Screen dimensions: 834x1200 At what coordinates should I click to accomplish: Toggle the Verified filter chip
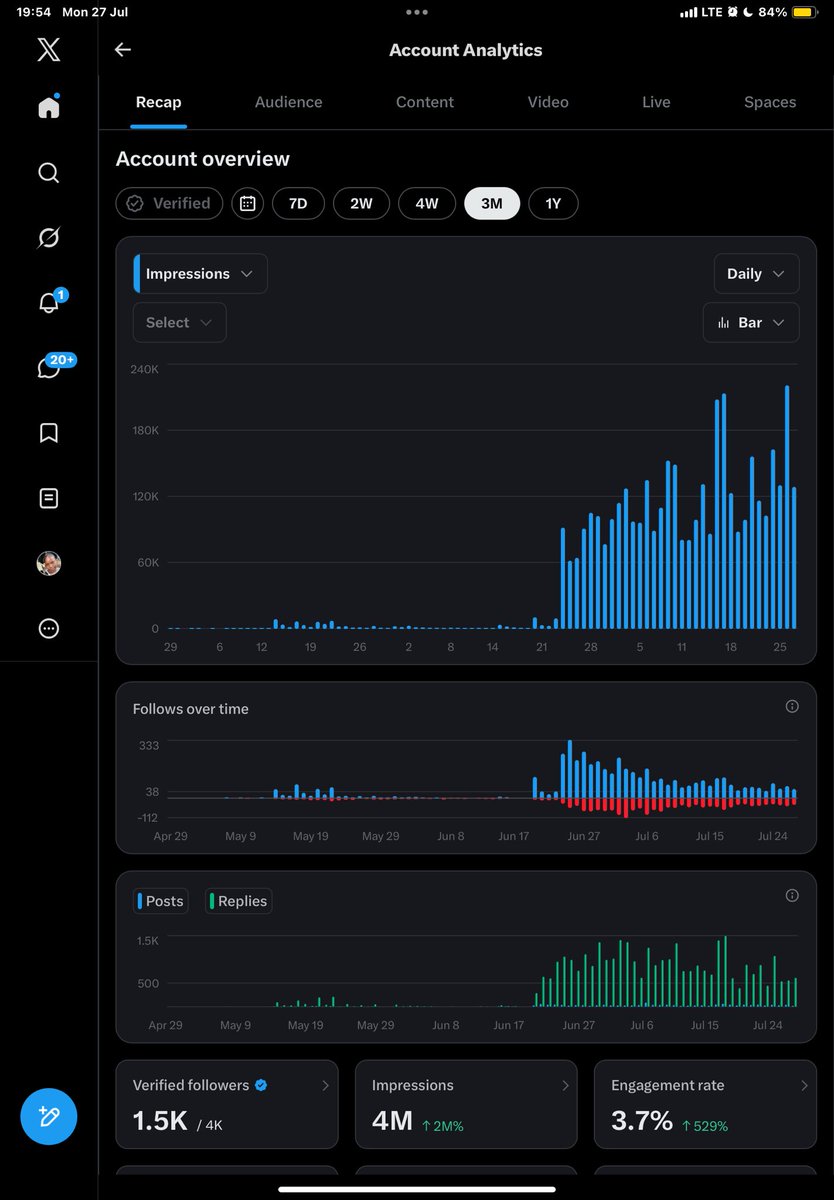point(168,203)
